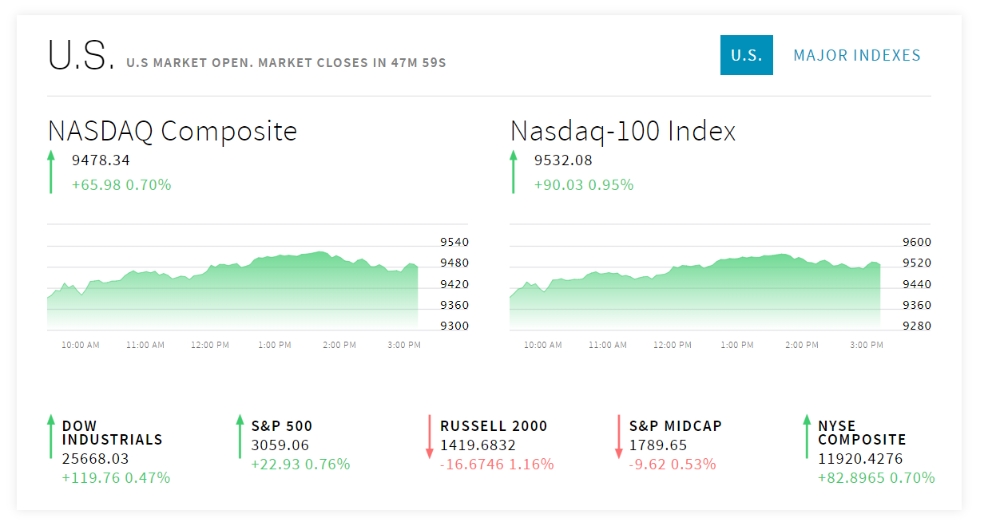Viewport: 1000px width, 526px height.
Task: Click the S&P Midcap red down arrow
Action: 618,437
